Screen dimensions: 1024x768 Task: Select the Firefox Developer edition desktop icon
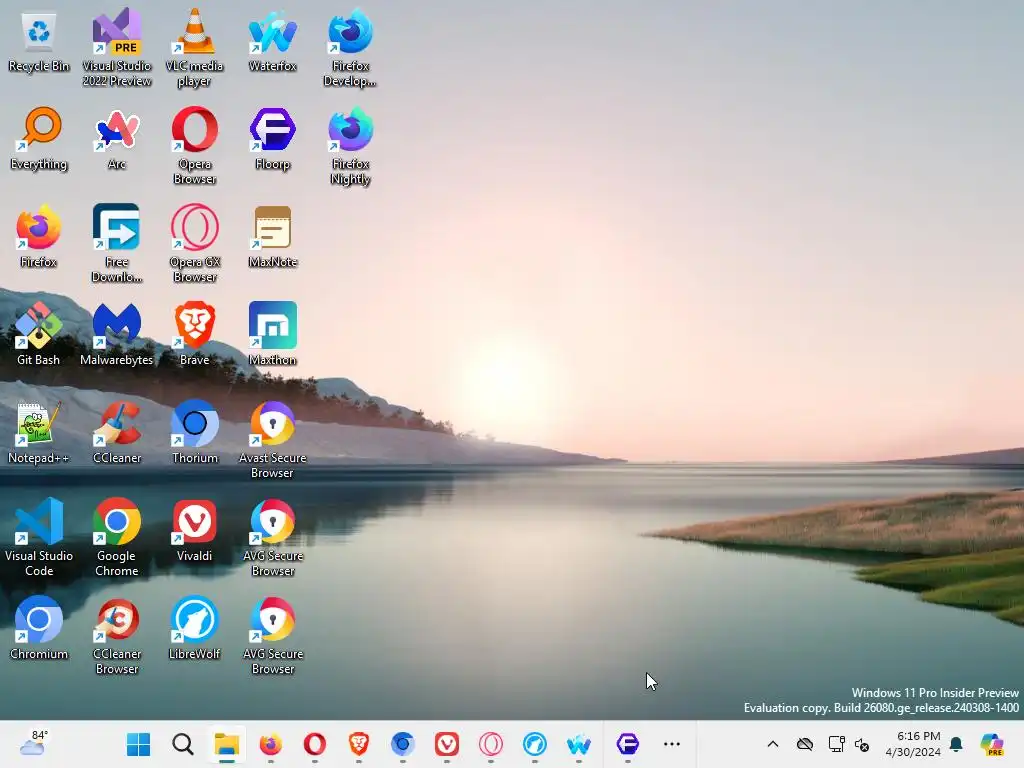pyautogui.click(x=351, y=48)
